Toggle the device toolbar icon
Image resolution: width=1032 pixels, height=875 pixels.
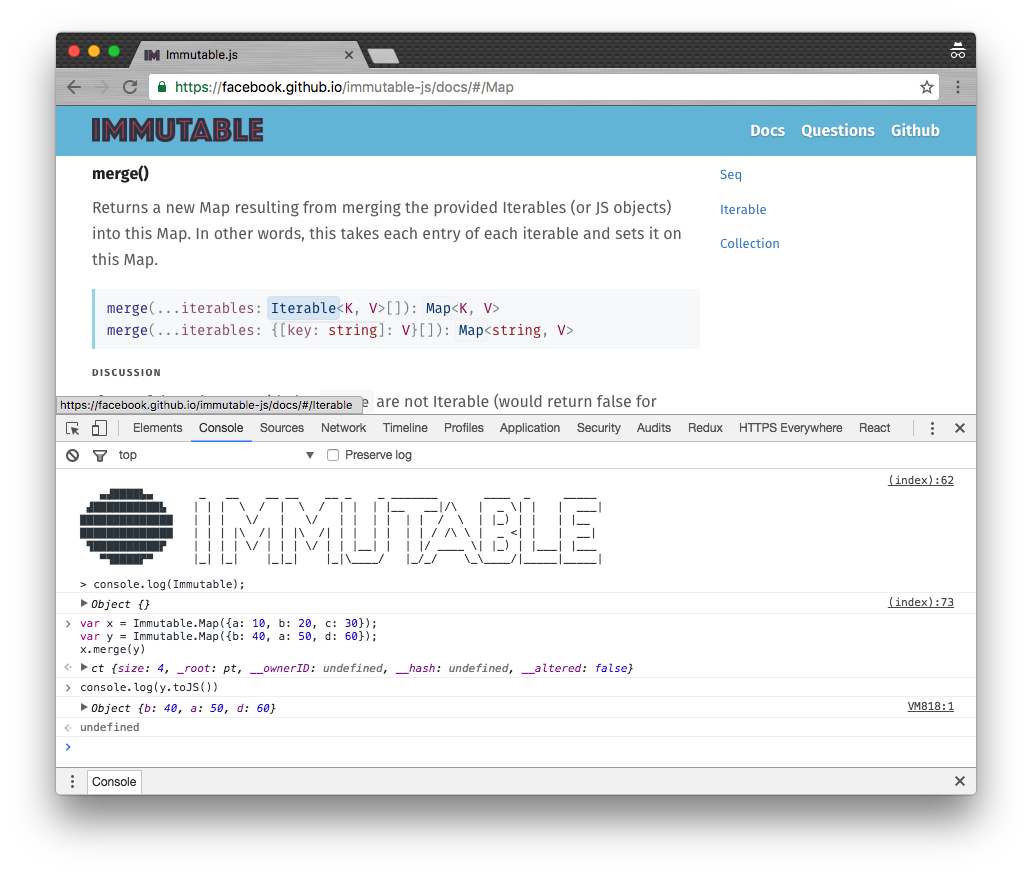point(99,429)
